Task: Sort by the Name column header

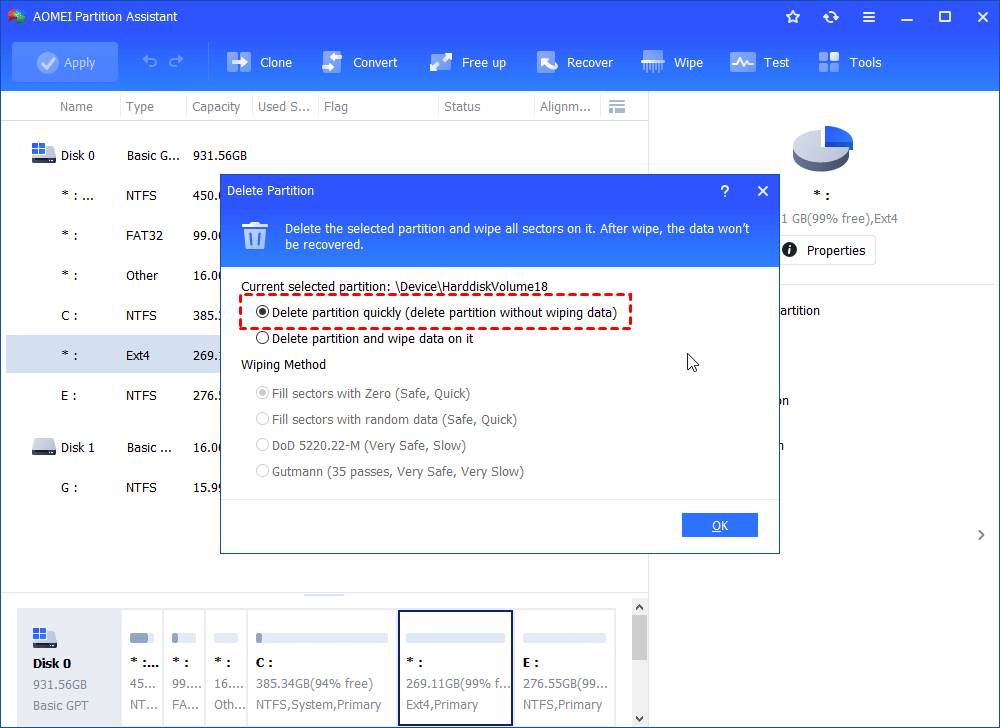Action: click(77, 106)
